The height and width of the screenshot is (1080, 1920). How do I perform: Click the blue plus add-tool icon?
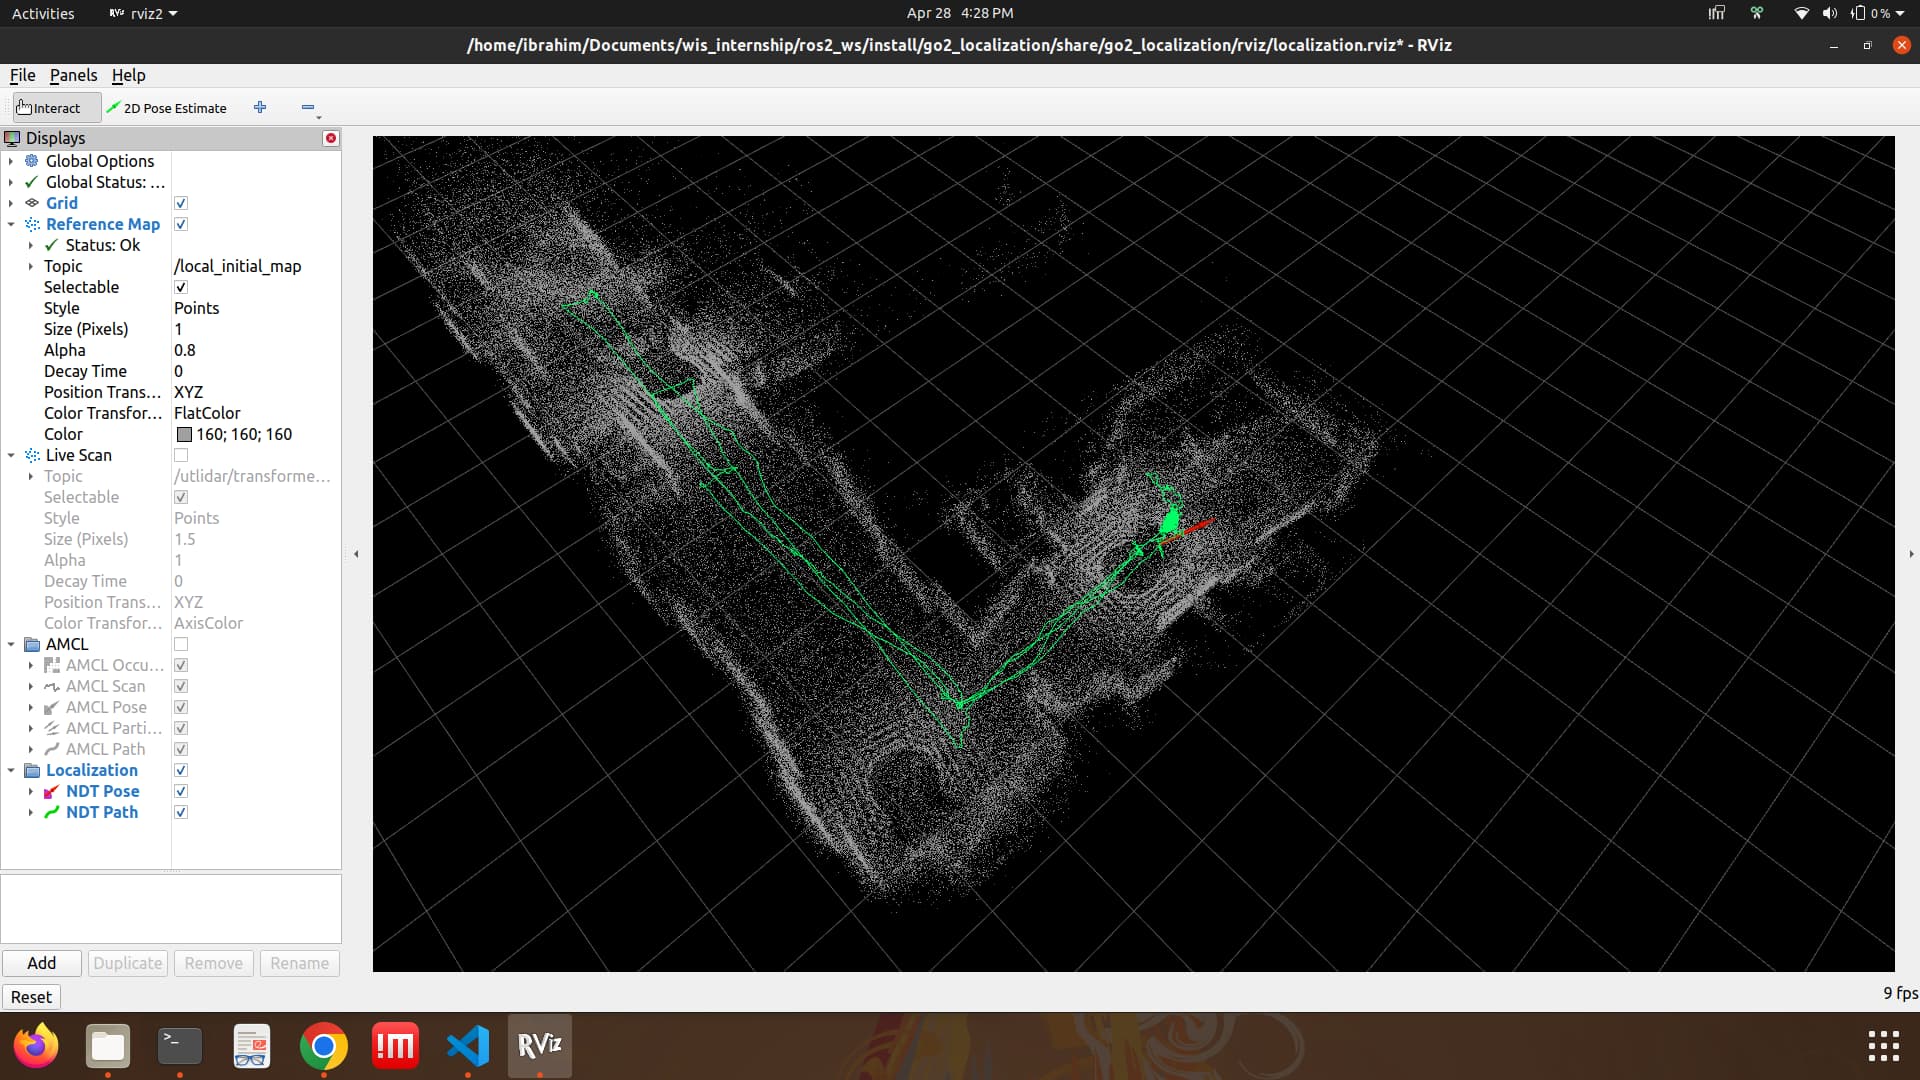click(260, 107)
